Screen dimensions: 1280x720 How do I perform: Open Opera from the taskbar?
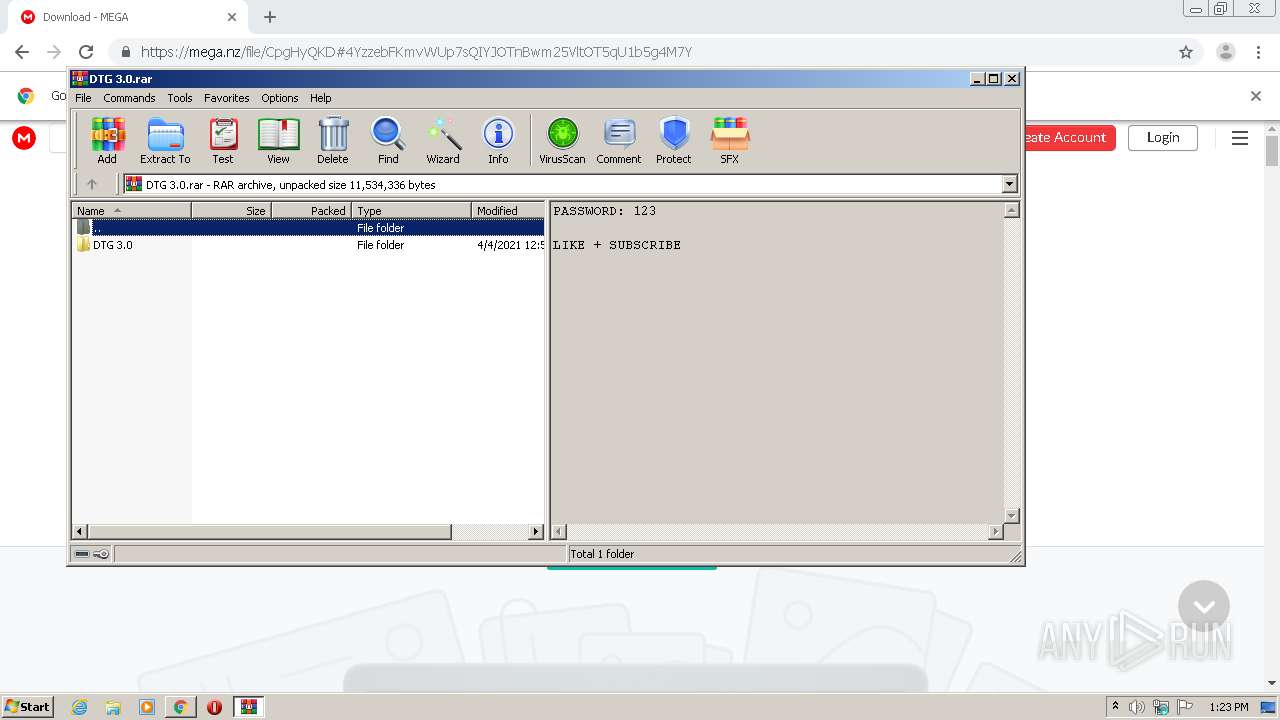[x=214, y=707]
